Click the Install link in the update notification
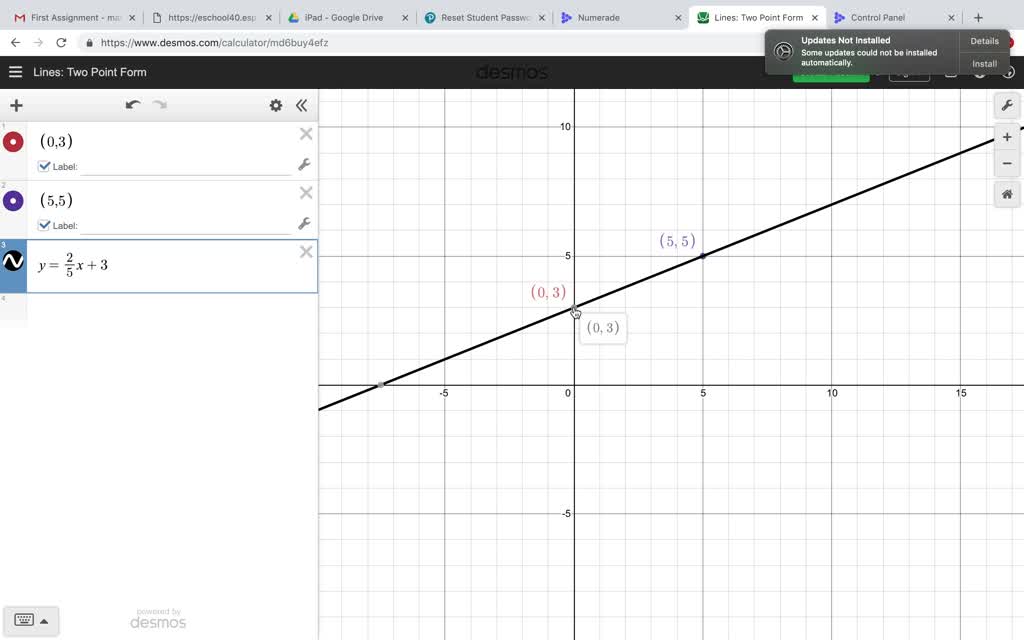The height and width of the screenshot is (640, 1024). tap(984, 63)
